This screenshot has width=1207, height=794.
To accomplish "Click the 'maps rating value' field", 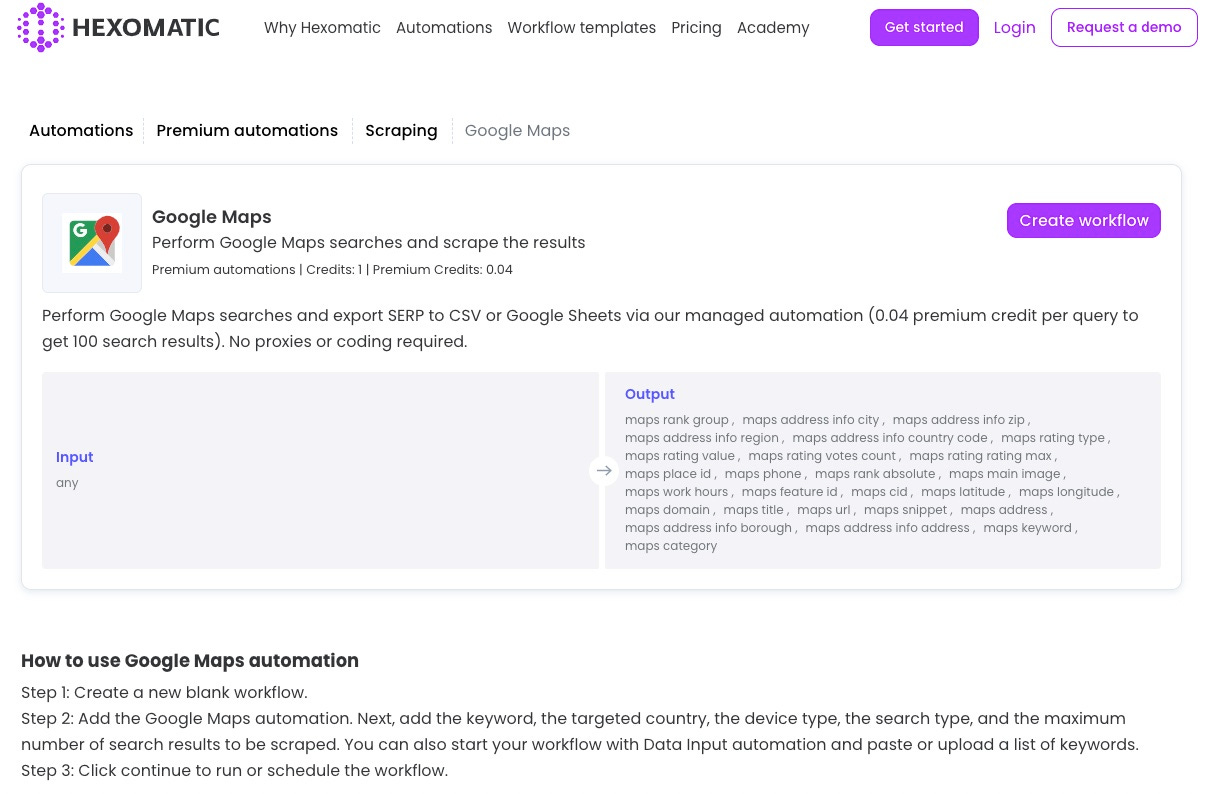I will 680,456.
